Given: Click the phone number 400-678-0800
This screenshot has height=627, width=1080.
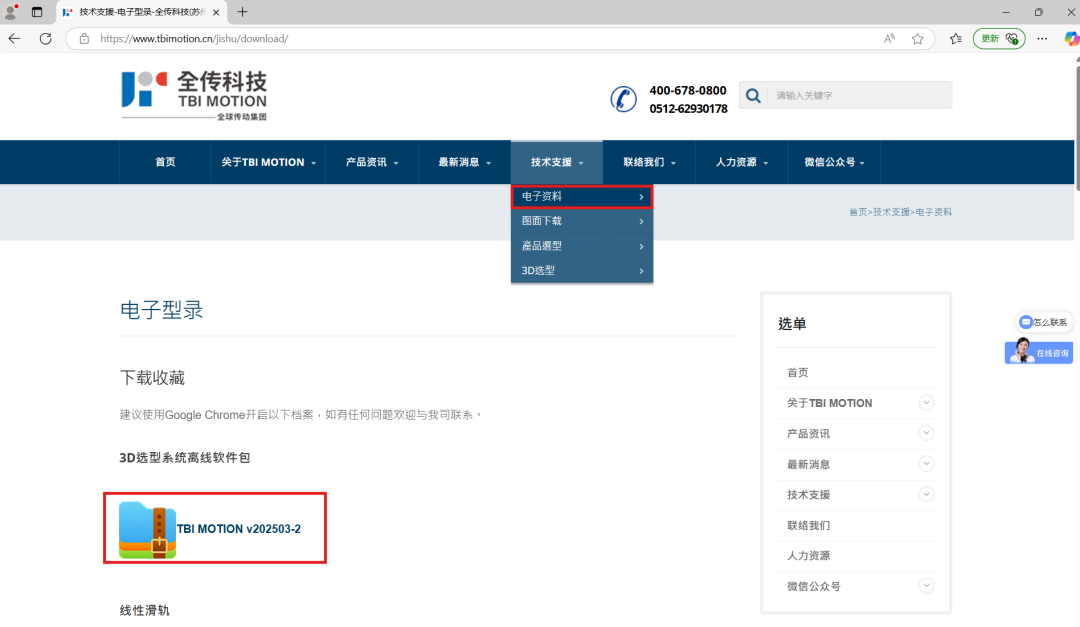Looking at the screenshot, I should (687, 90).
